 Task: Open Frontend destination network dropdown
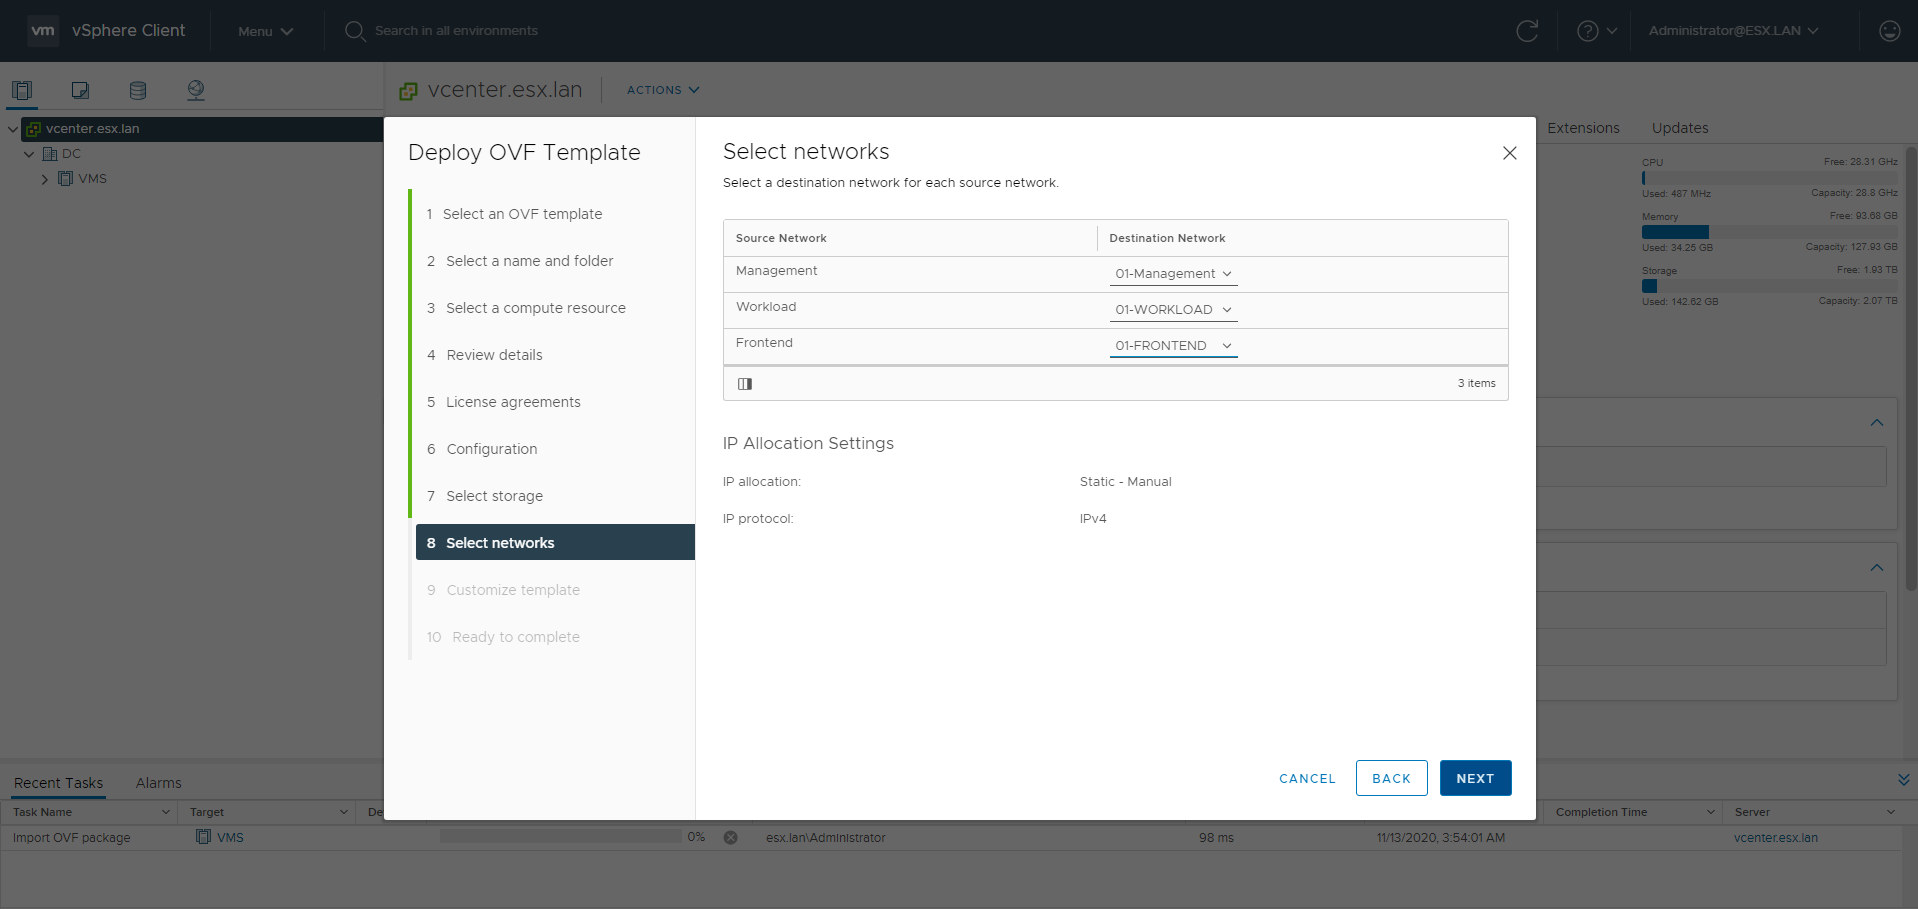click(1173, 346)
